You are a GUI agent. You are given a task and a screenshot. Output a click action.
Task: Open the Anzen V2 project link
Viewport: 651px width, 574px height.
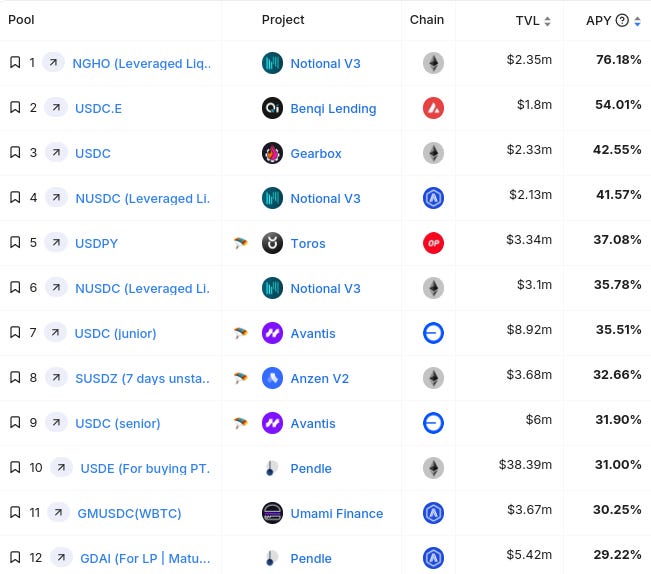(320, 379)
